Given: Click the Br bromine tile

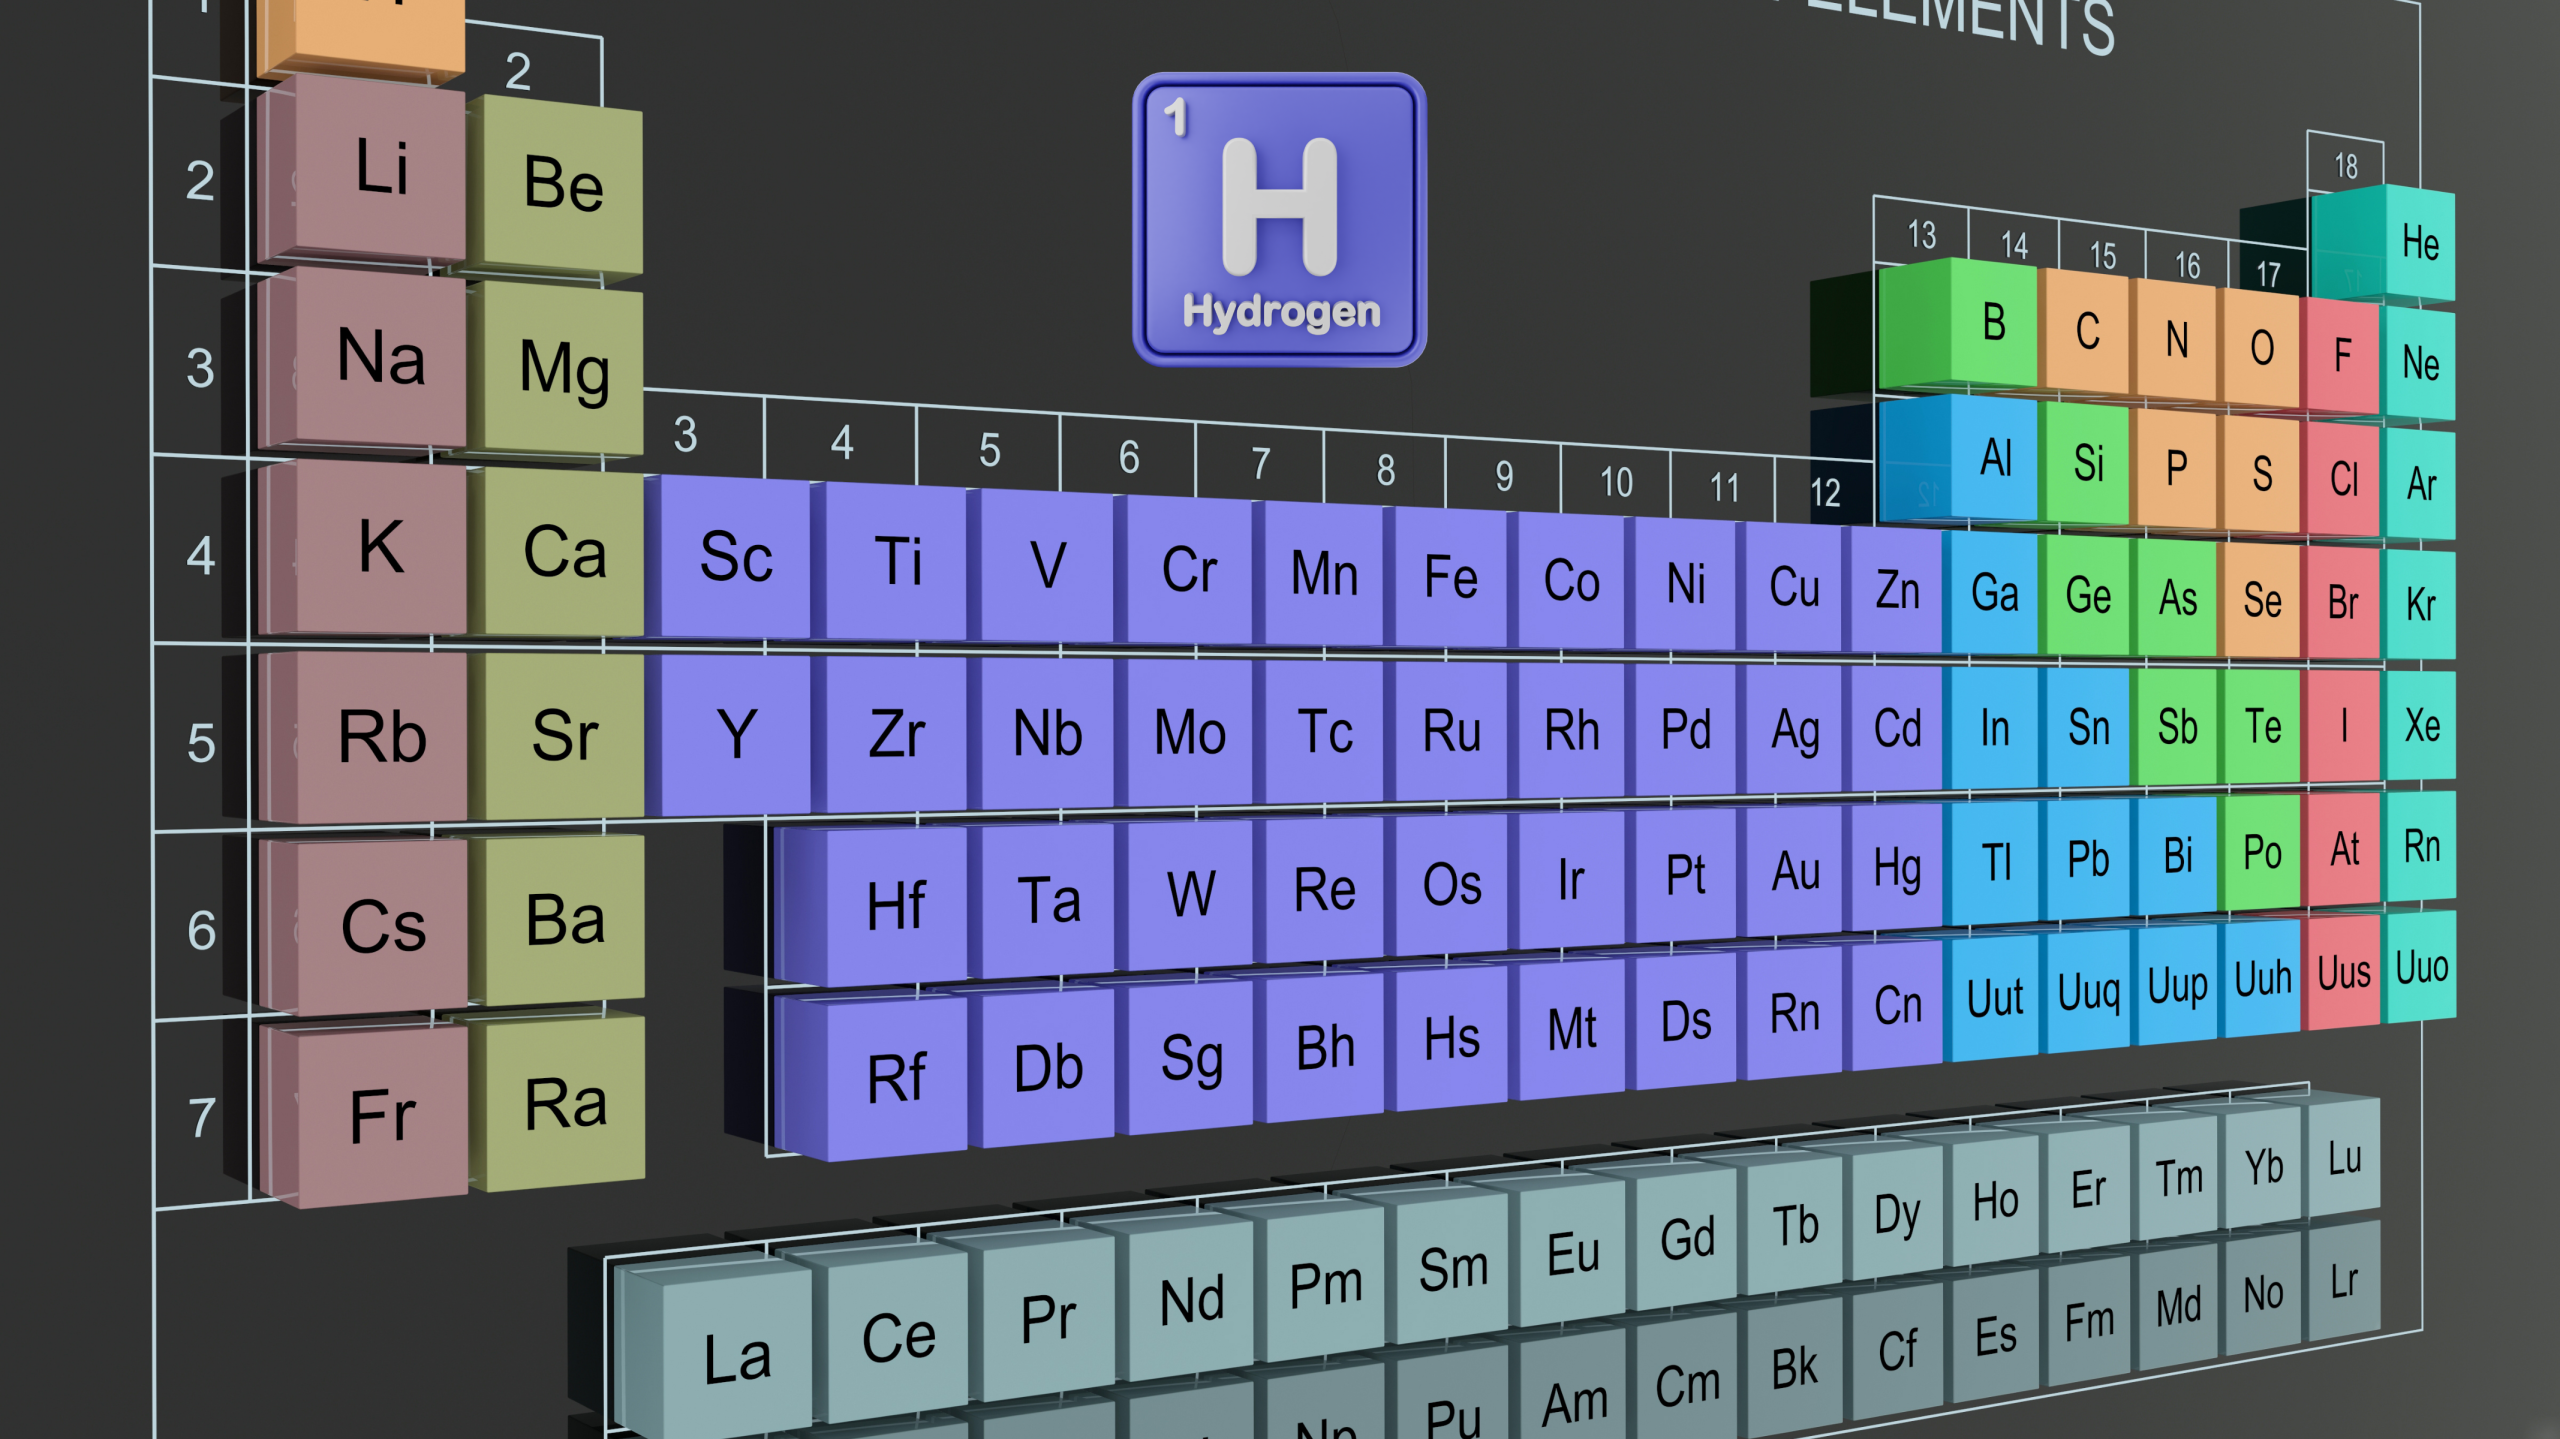Looking at the screenshot, I should coord(2343,603).
